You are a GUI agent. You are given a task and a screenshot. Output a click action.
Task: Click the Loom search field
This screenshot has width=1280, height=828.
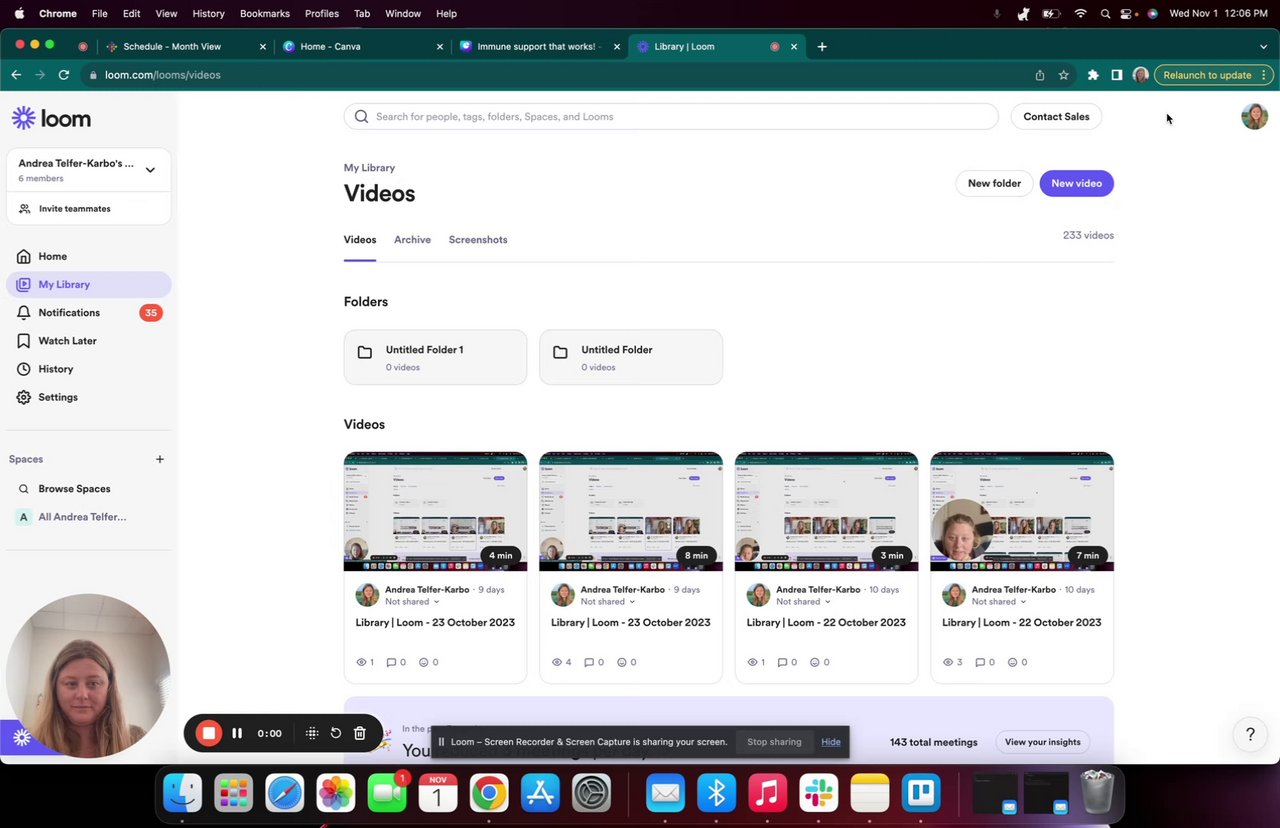coord(671,116)
